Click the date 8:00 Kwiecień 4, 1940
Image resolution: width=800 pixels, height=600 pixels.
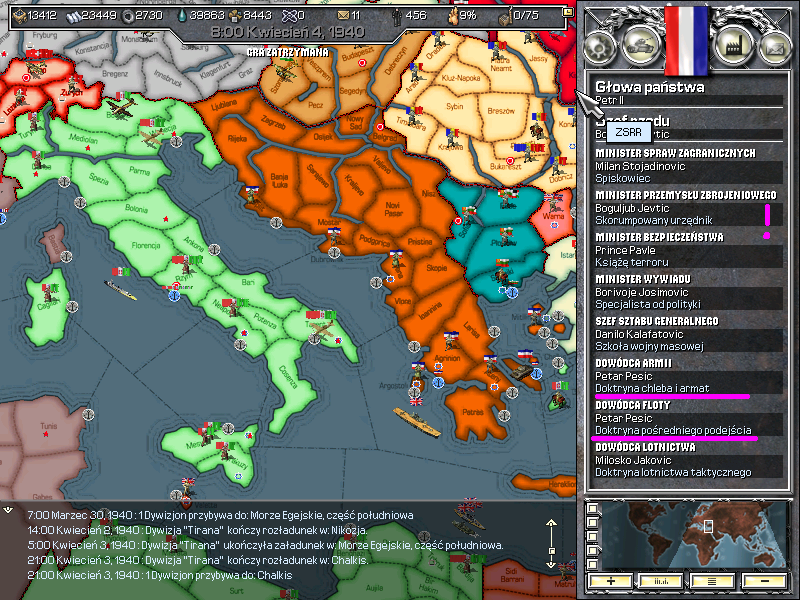point(288,32)
